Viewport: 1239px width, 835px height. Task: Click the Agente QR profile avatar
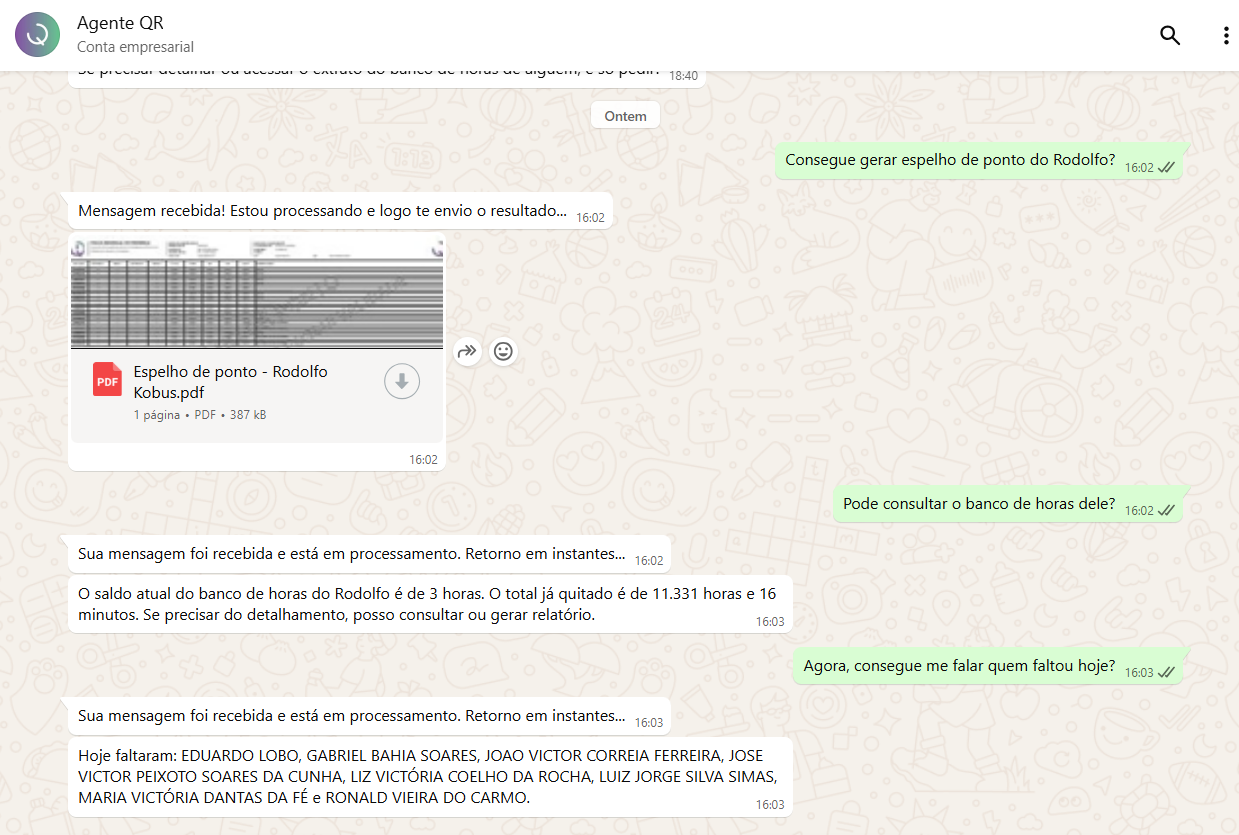[37, 35]
